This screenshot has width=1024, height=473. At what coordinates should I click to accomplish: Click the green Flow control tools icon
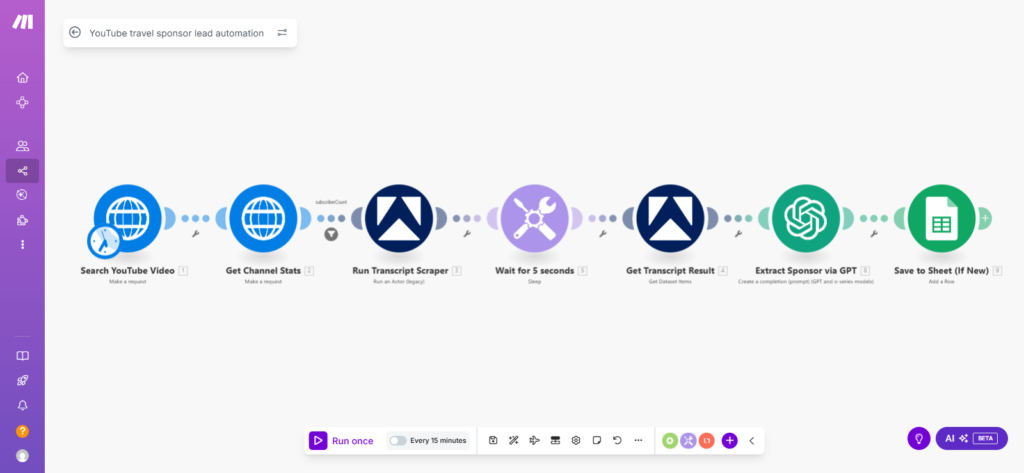point(669,440)
